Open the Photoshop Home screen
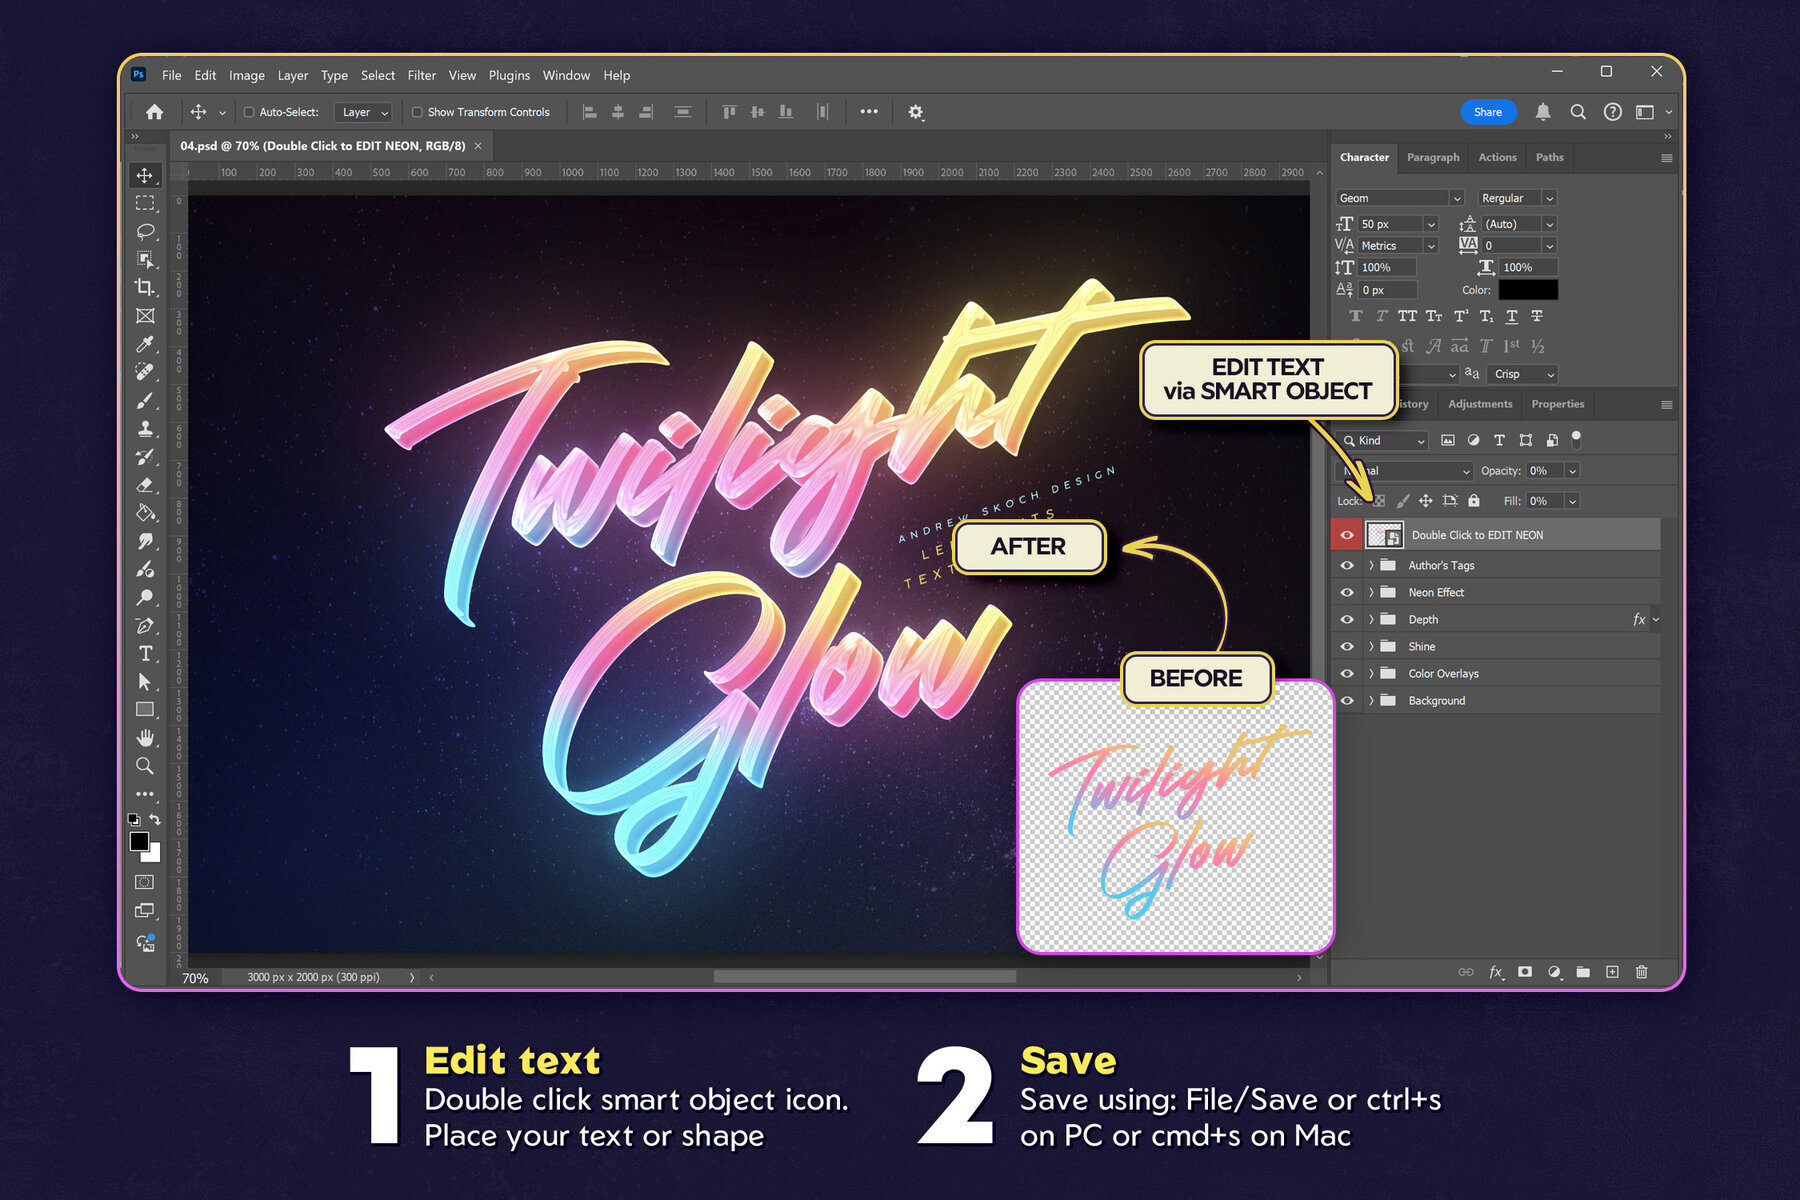 (153, 112)
